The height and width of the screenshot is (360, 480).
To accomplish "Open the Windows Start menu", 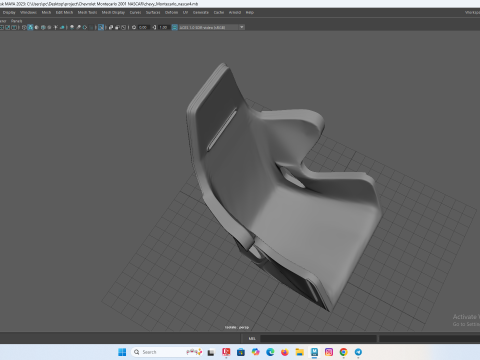I will [x=122, y=352].
